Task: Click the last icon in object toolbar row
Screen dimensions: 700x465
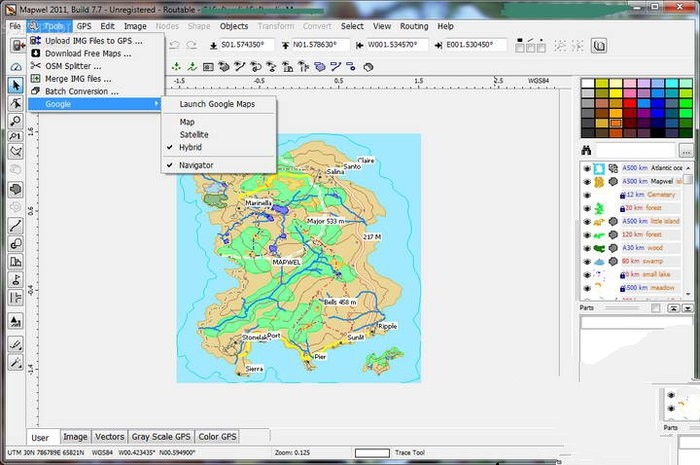Action: coord(368,67)
